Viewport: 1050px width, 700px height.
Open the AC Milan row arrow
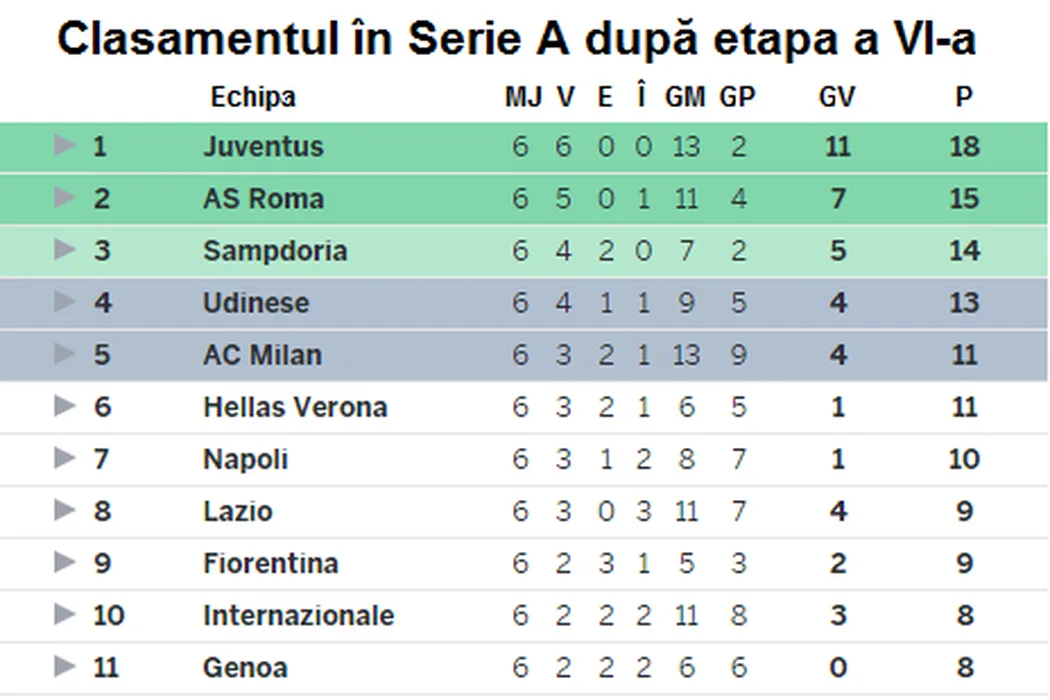tap(65, 354)
